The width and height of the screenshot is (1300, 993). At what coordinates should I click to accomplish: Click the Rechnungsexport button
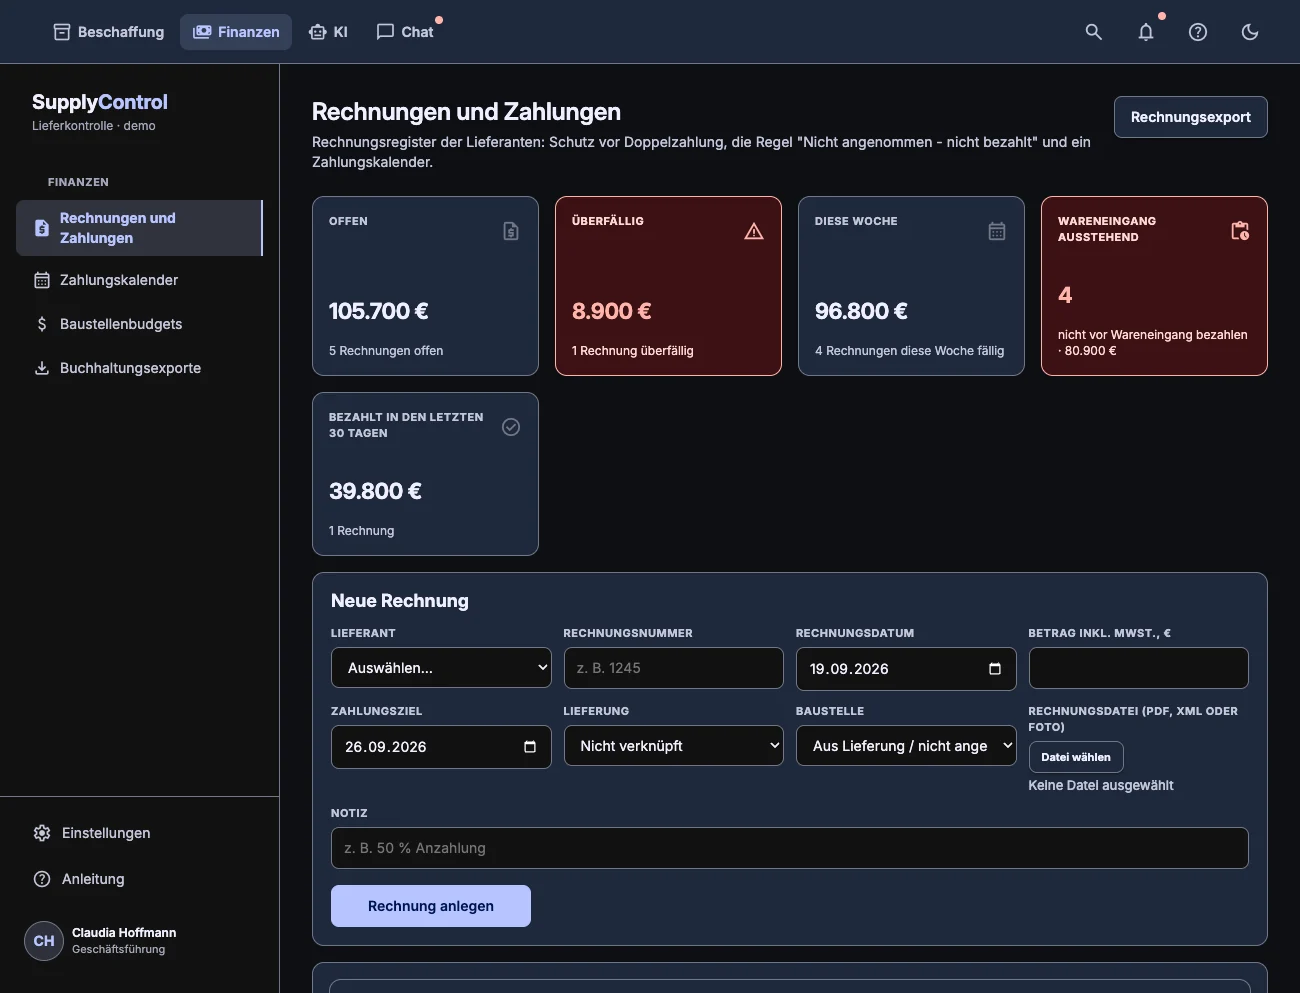point(1191,117)
